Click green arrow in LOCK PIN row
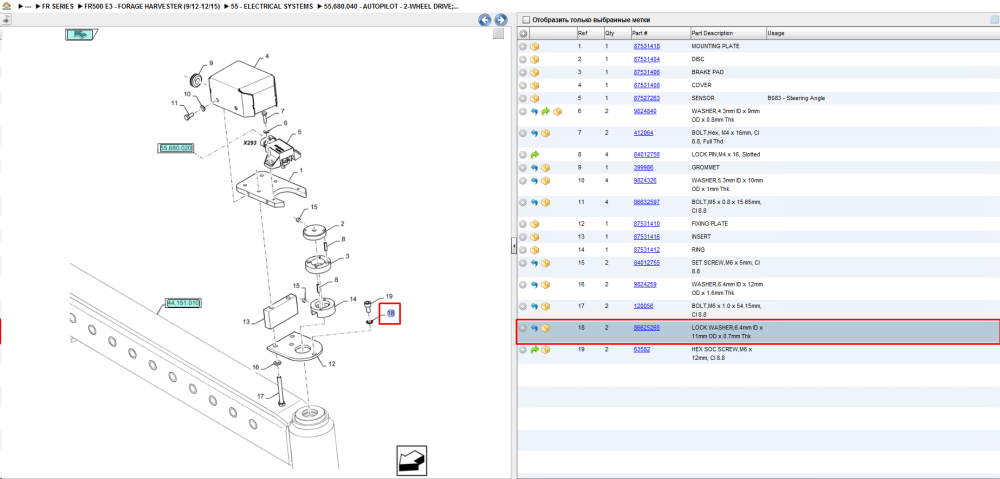 point(534,154)
